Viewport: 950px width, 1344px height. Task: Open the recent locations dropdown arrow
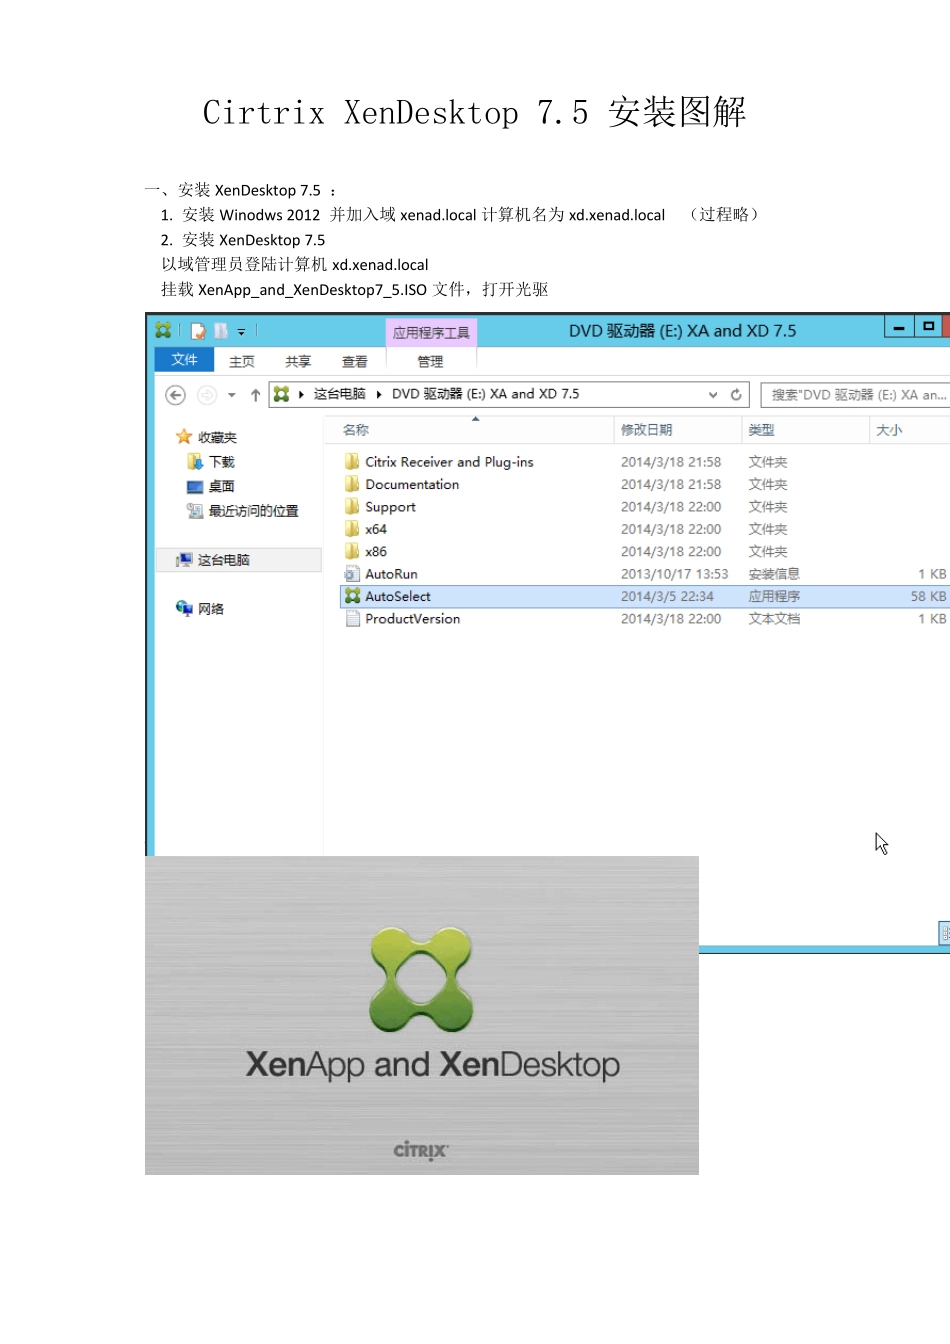click(232, 395)
